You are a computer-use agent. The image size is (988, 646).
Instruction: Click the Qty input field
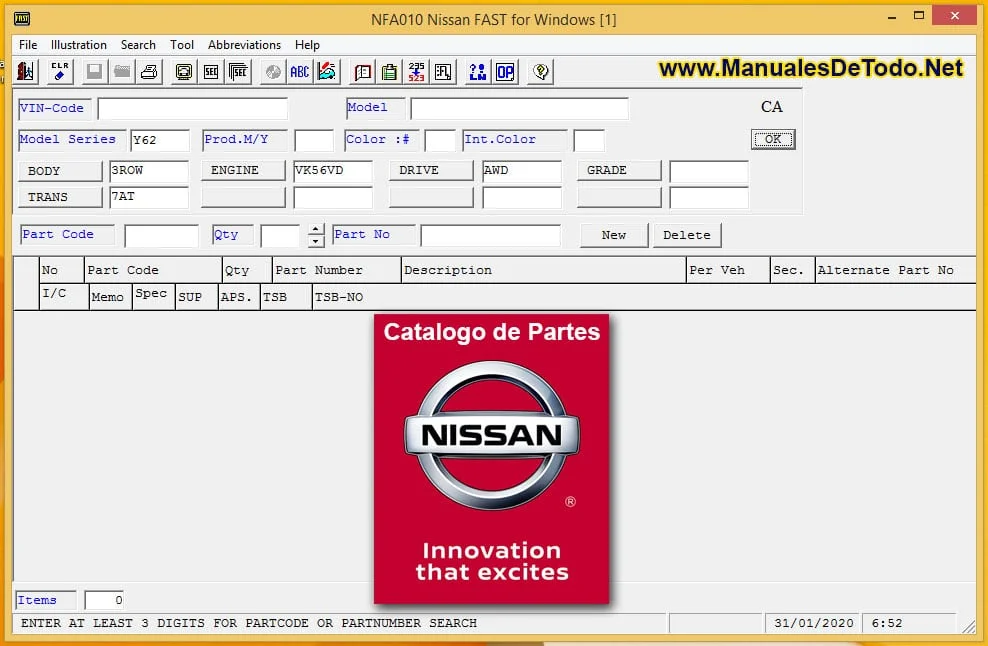(280, 236)
